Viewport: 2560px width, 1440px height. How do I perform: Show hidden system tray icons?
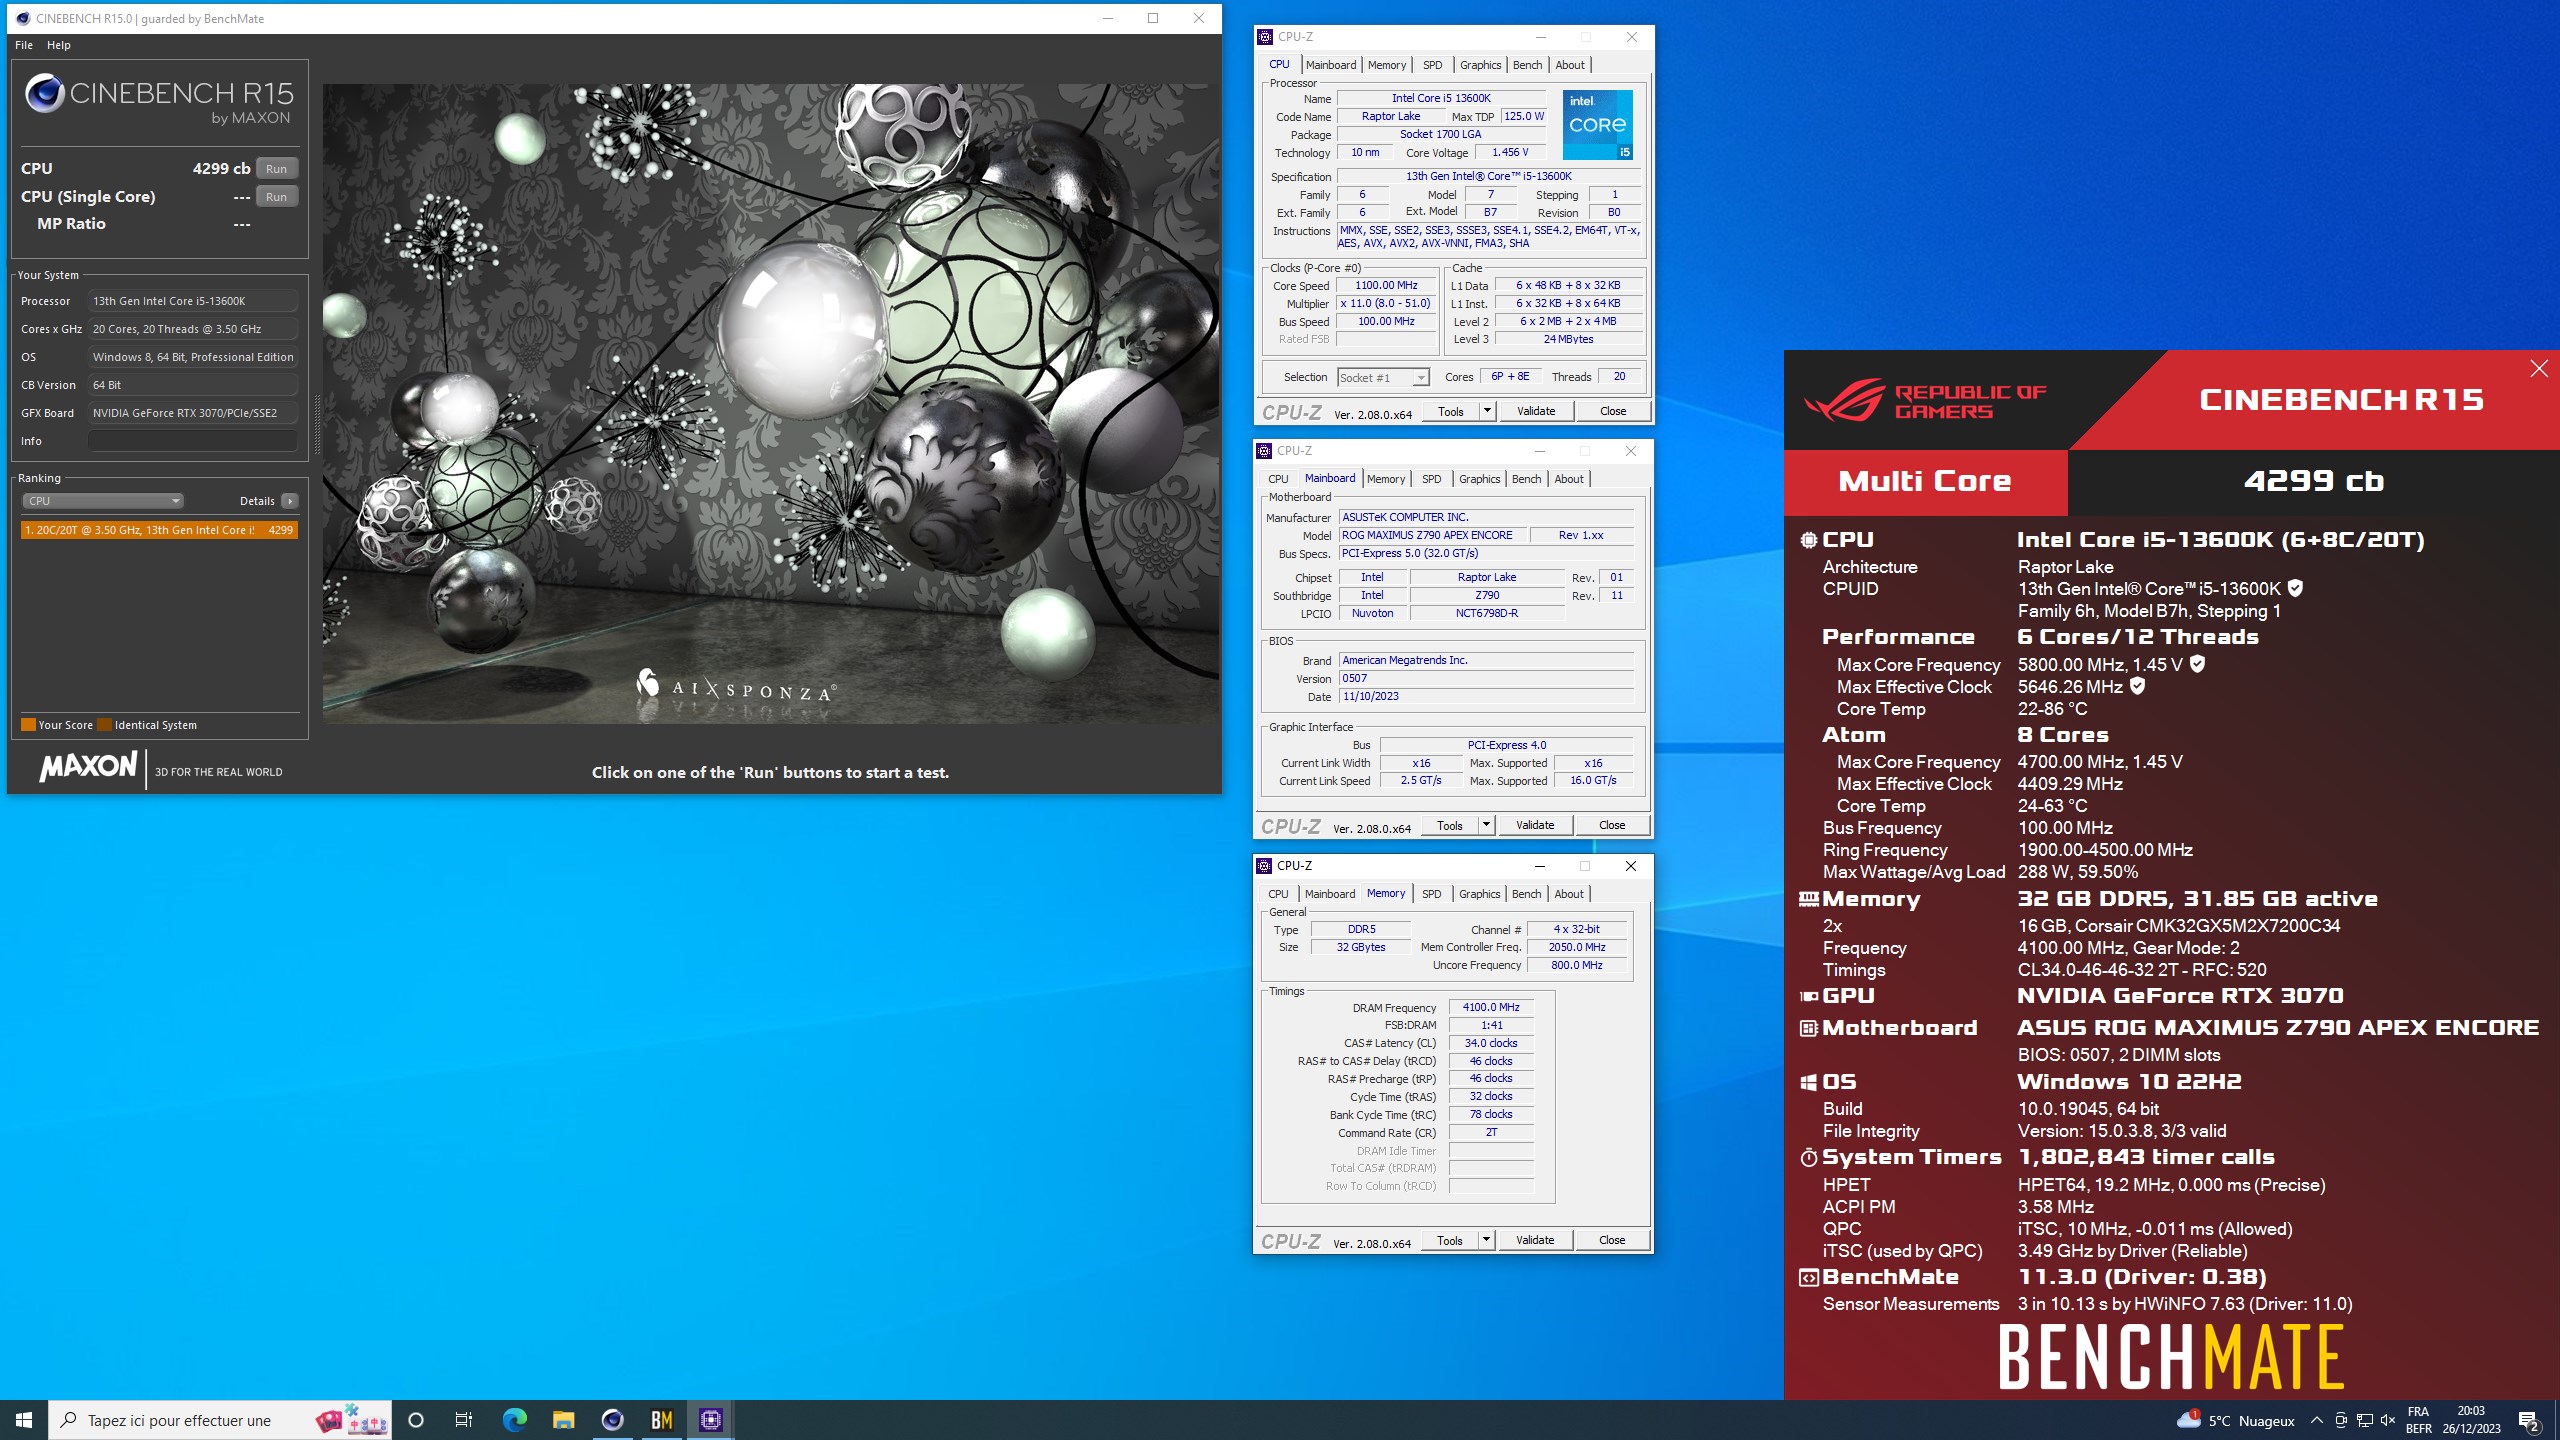pos(2317,1420)
